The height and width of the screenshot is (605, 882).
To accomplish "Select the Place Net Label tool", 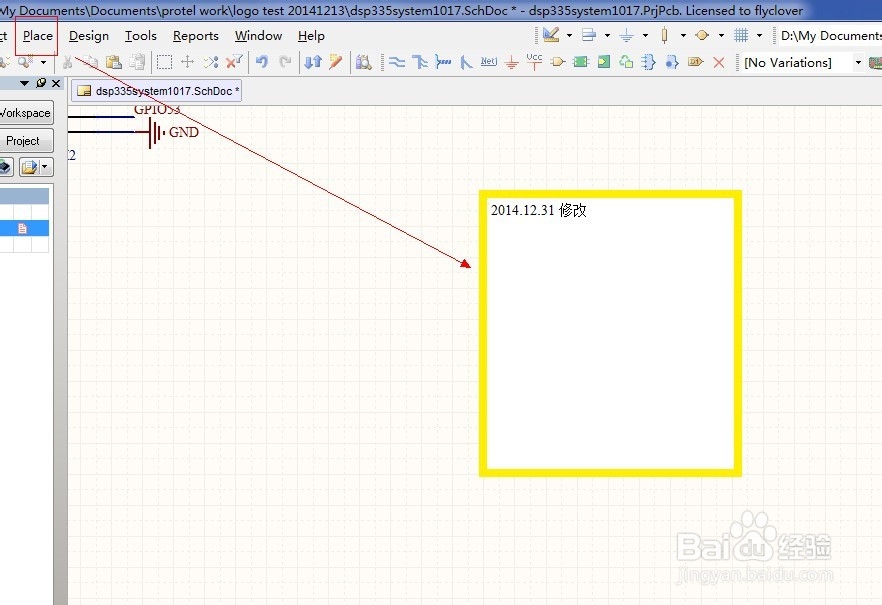I will [489, 61].
